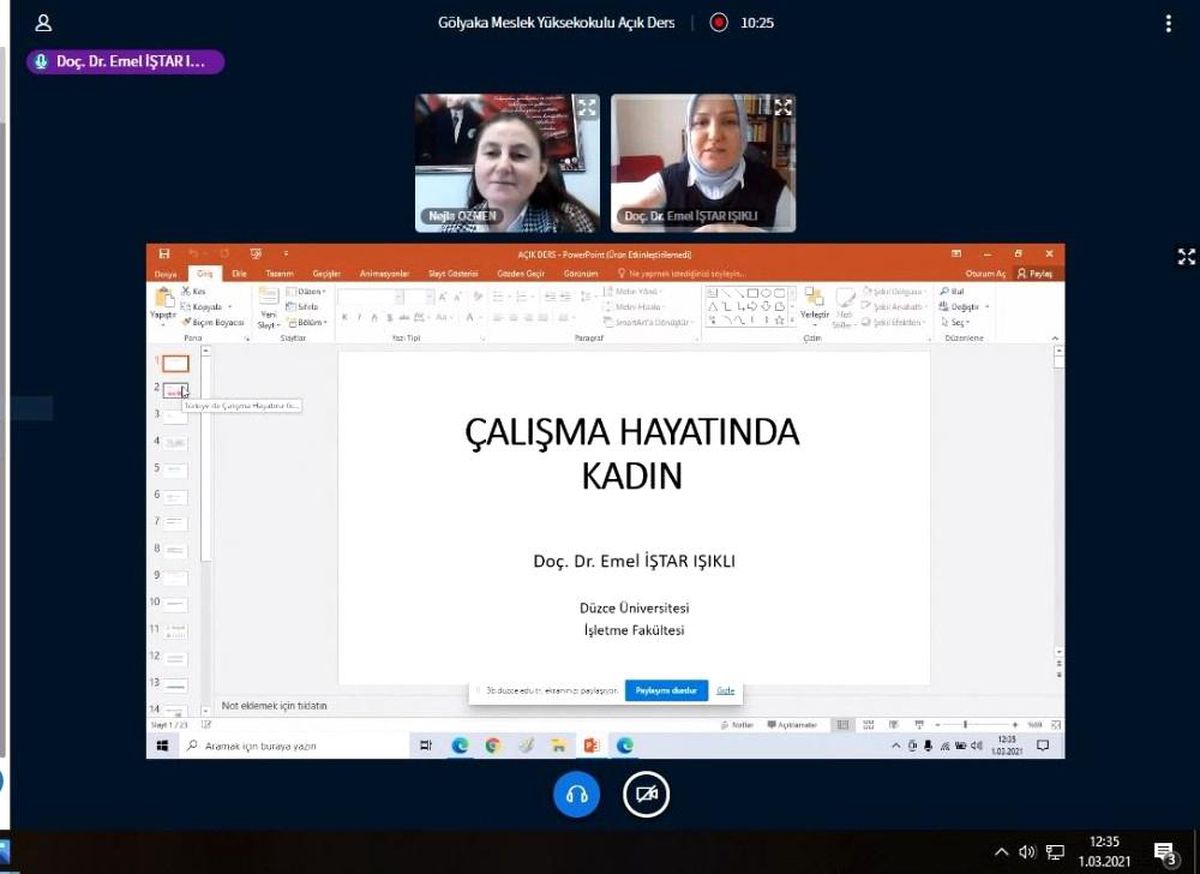Select slide 2 thumbnail
Viewport: 1200px width, 874px height.
175,391
